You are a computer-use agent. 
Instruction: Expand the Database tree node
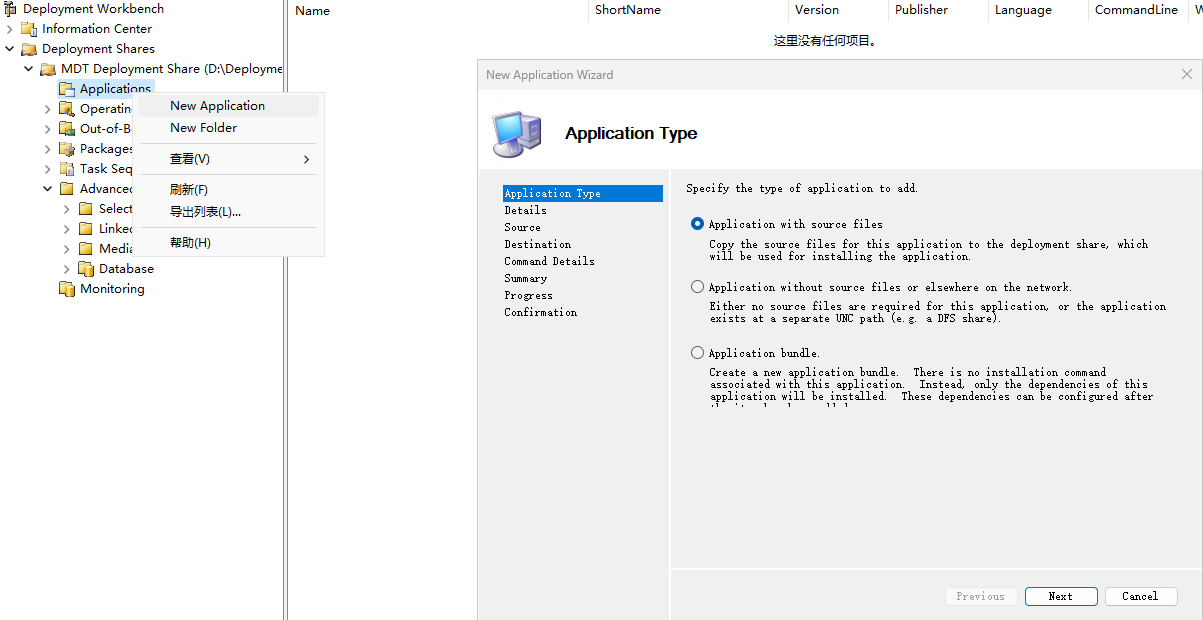click(67, 269)
